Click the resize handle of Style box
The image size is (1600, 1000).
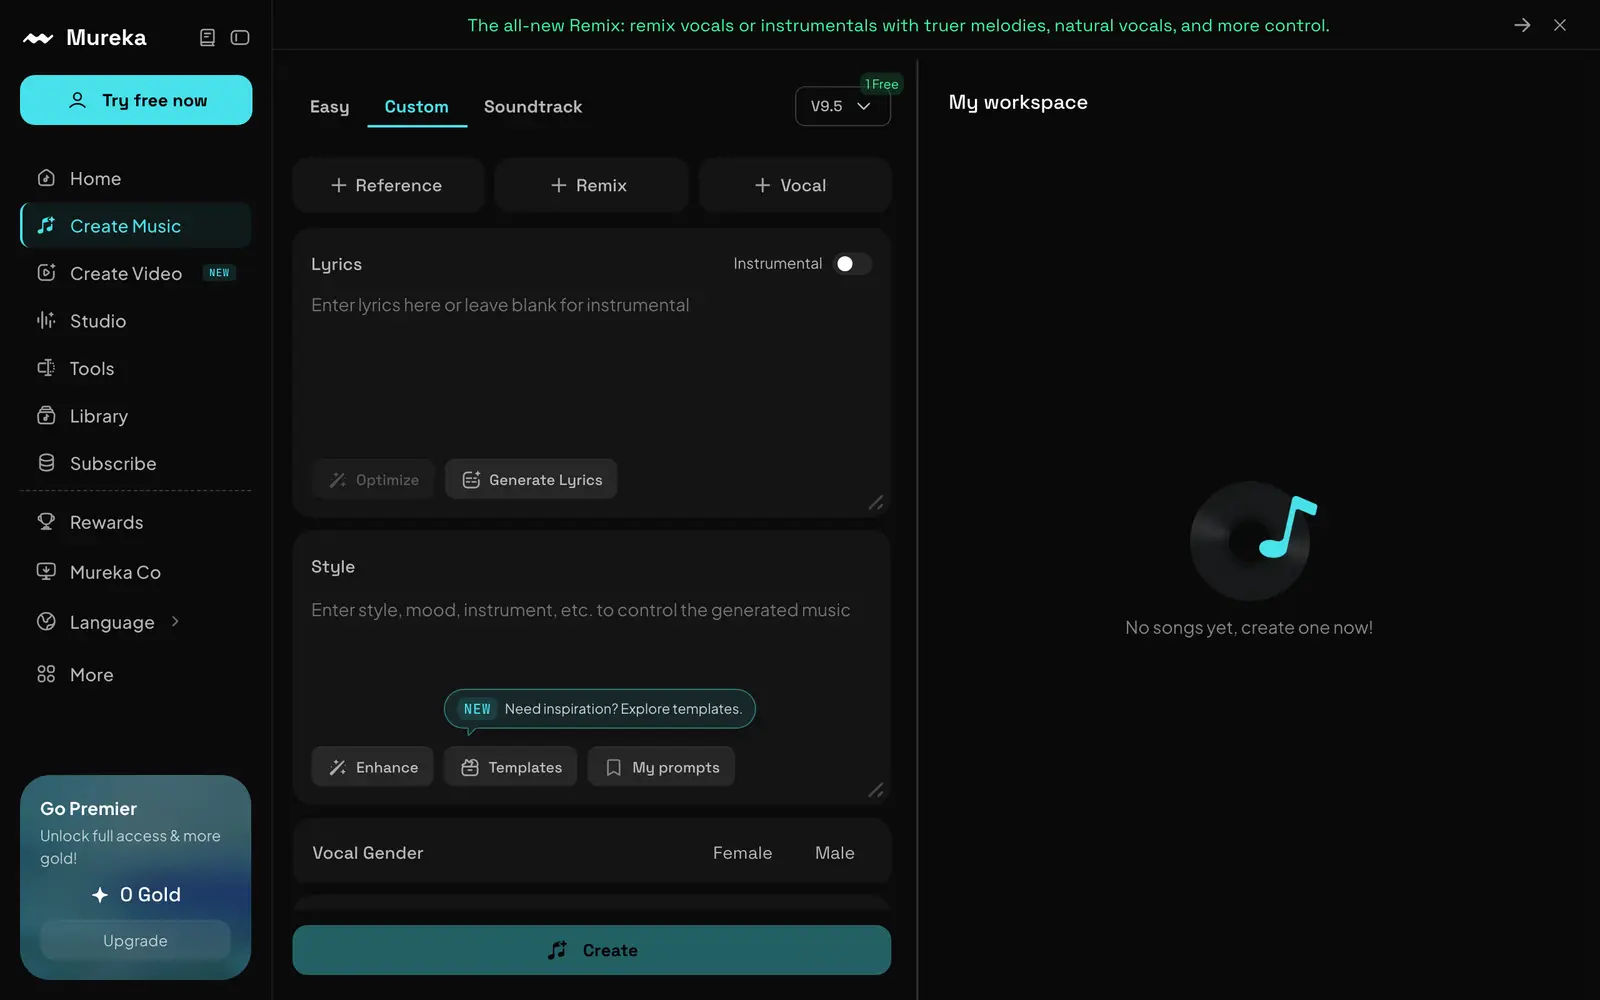(876, 790)
